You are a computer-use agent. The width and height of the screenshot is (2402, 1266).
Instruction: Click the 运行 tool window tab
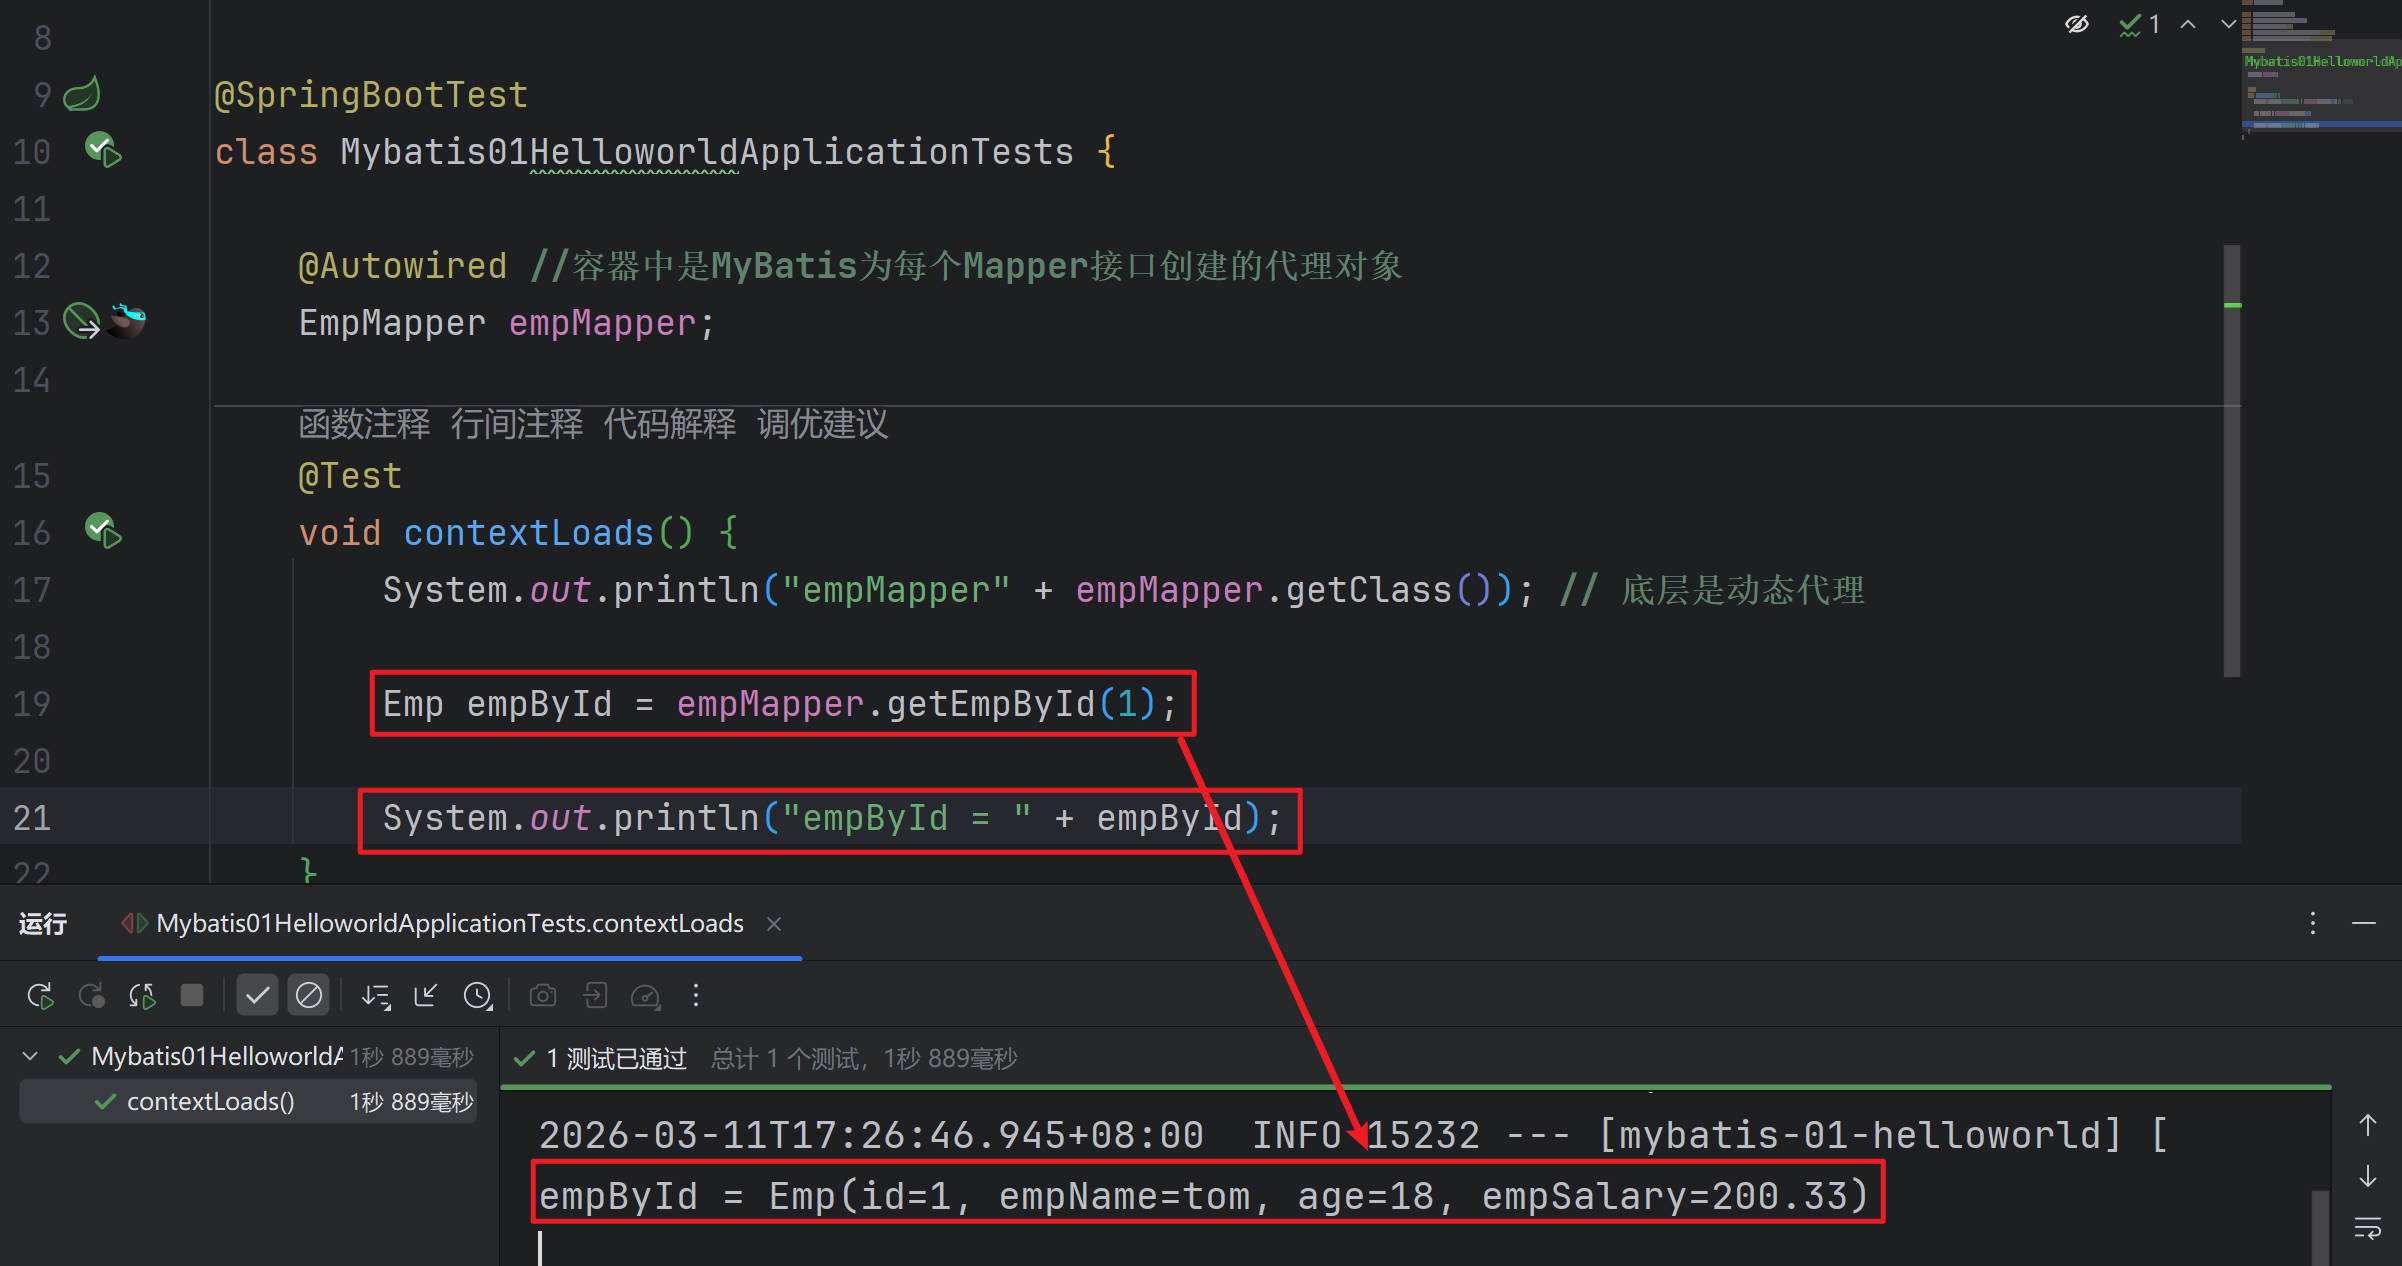43,923
